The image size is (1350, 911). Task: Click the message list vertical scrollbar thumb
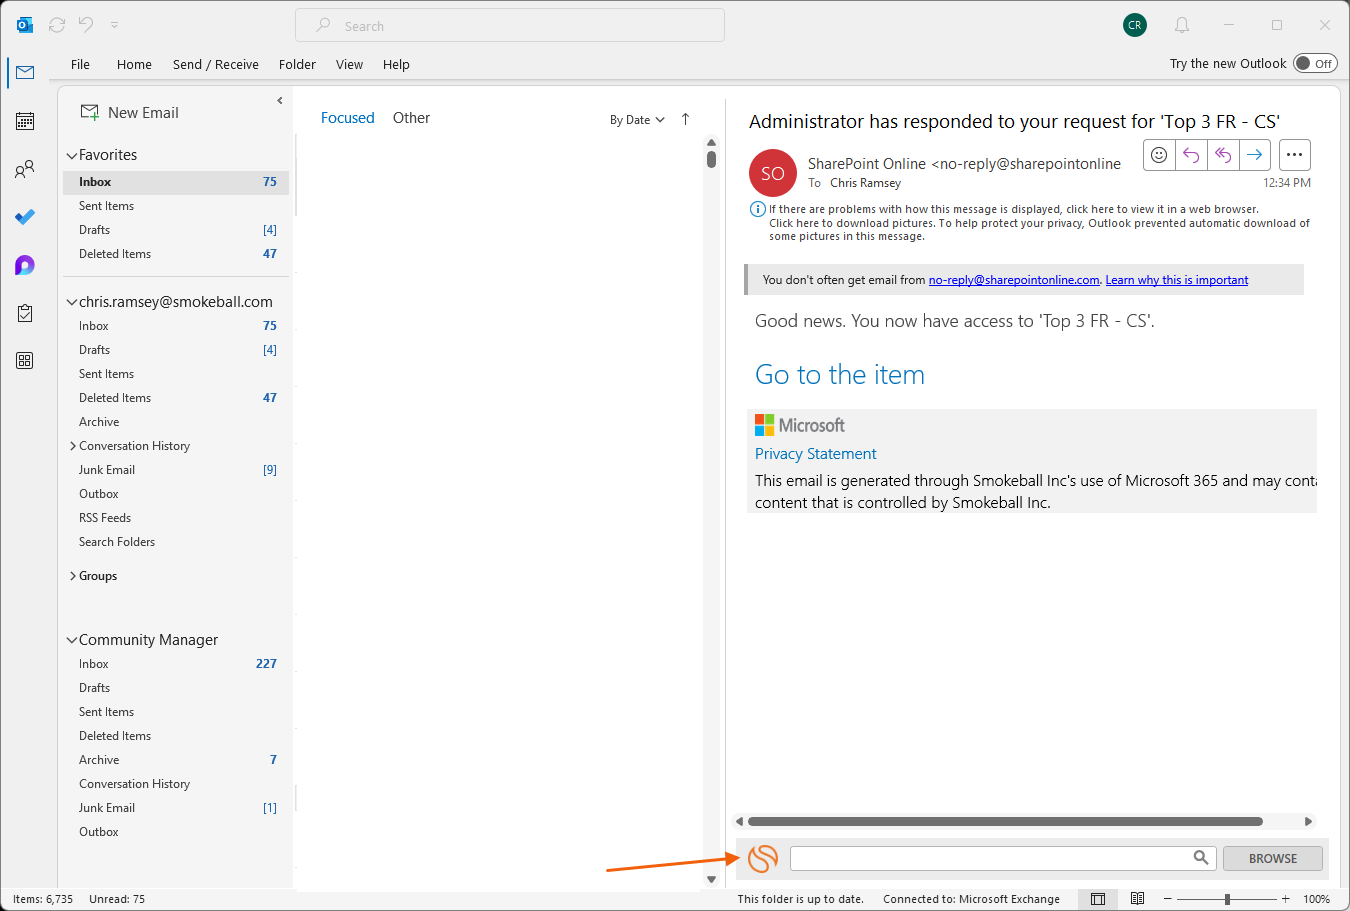point(711,159)
